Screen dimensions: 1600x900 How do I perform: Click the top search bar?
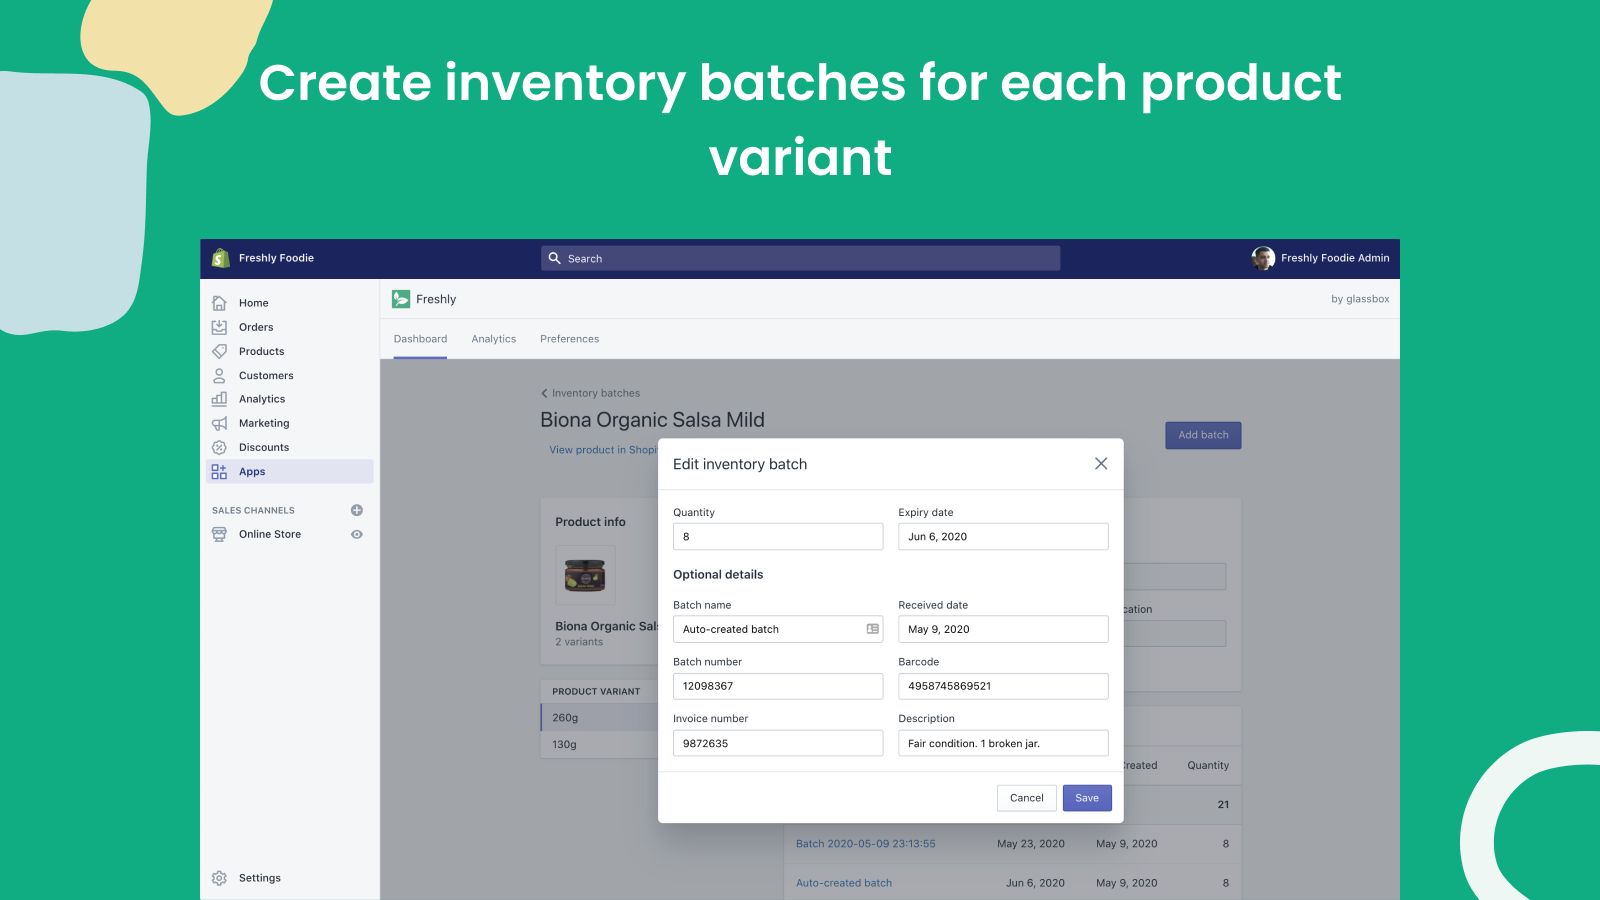tap(800, 258)
